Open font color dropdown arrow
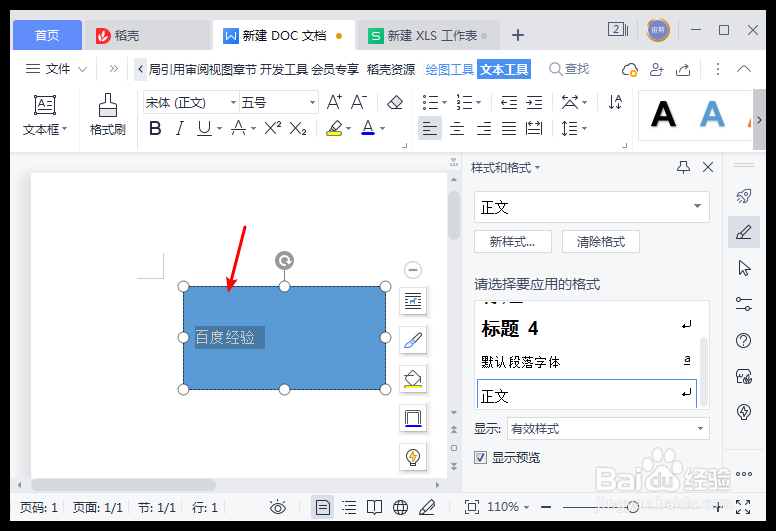Viewport: 776px width, 531px height. point(383,129)
